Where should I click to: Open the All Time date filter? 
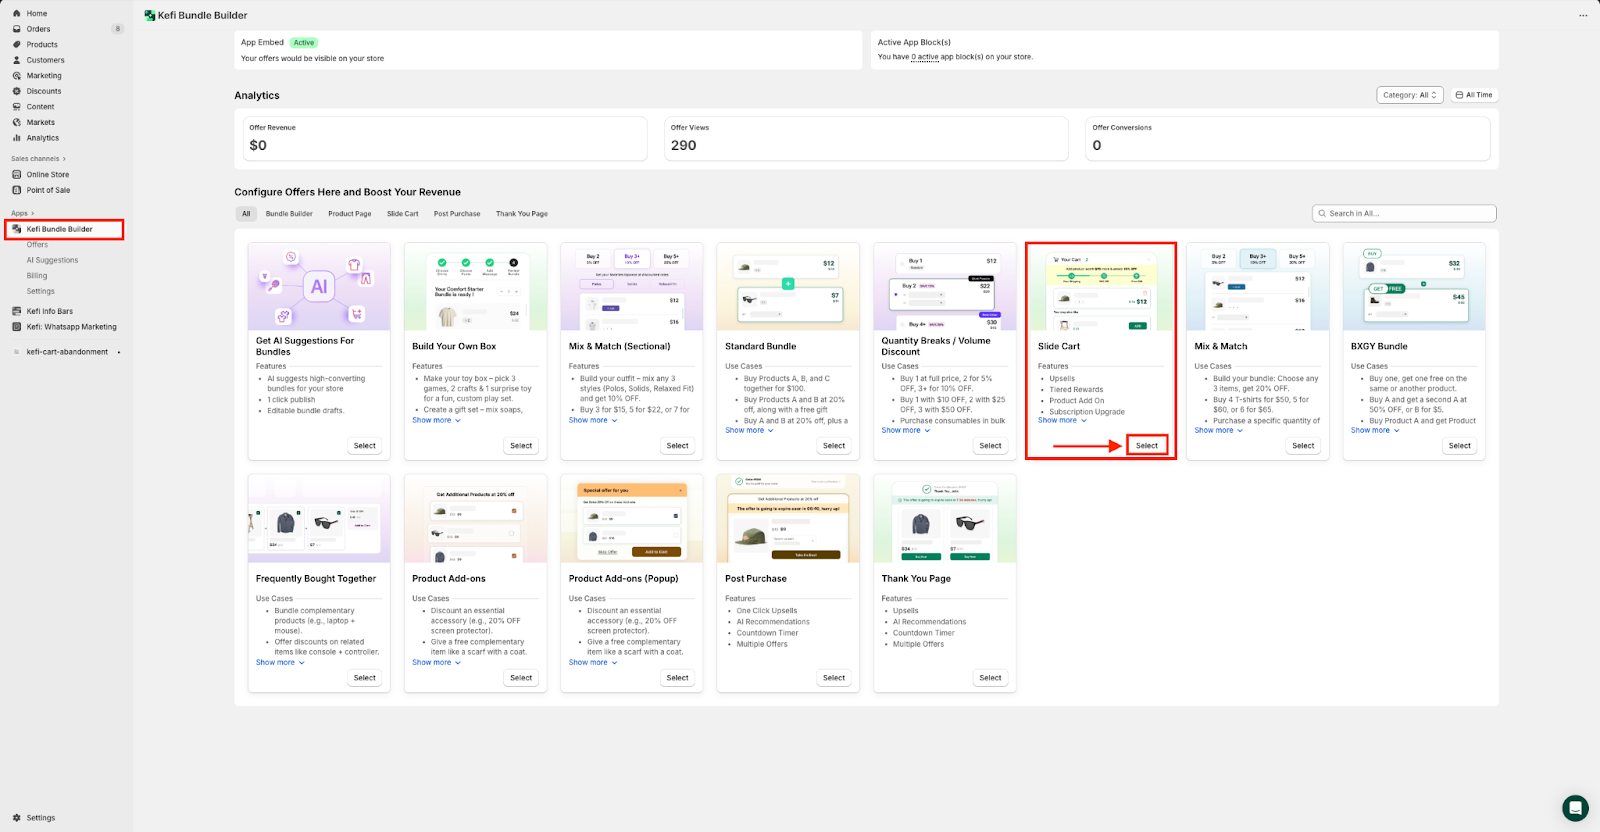tap(1474, 95)
